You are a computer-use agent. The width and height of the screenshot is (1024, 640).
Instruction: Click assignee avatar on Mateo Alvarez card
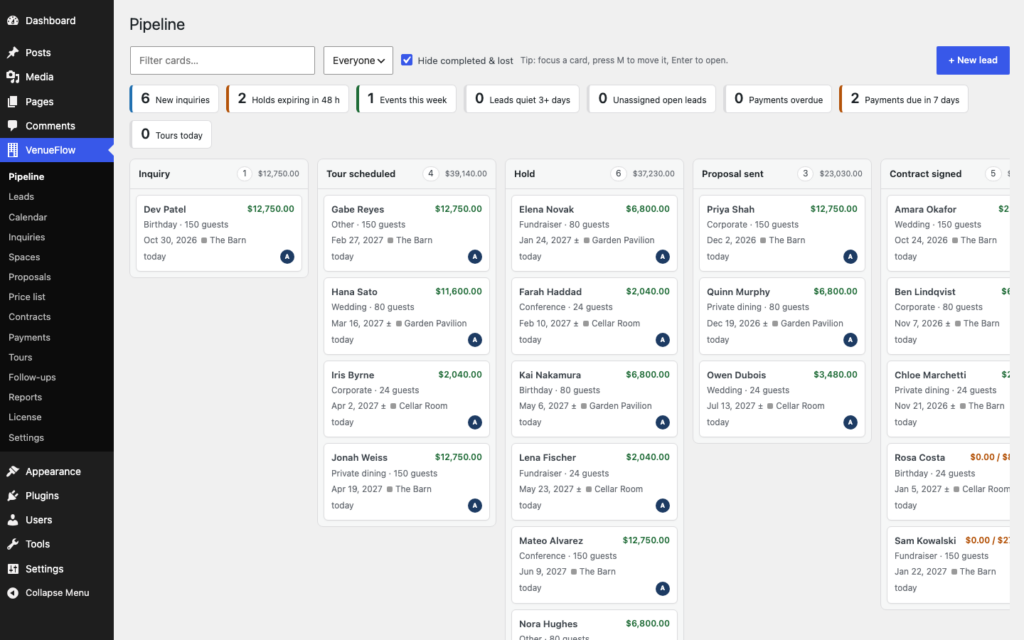point(663,588)
